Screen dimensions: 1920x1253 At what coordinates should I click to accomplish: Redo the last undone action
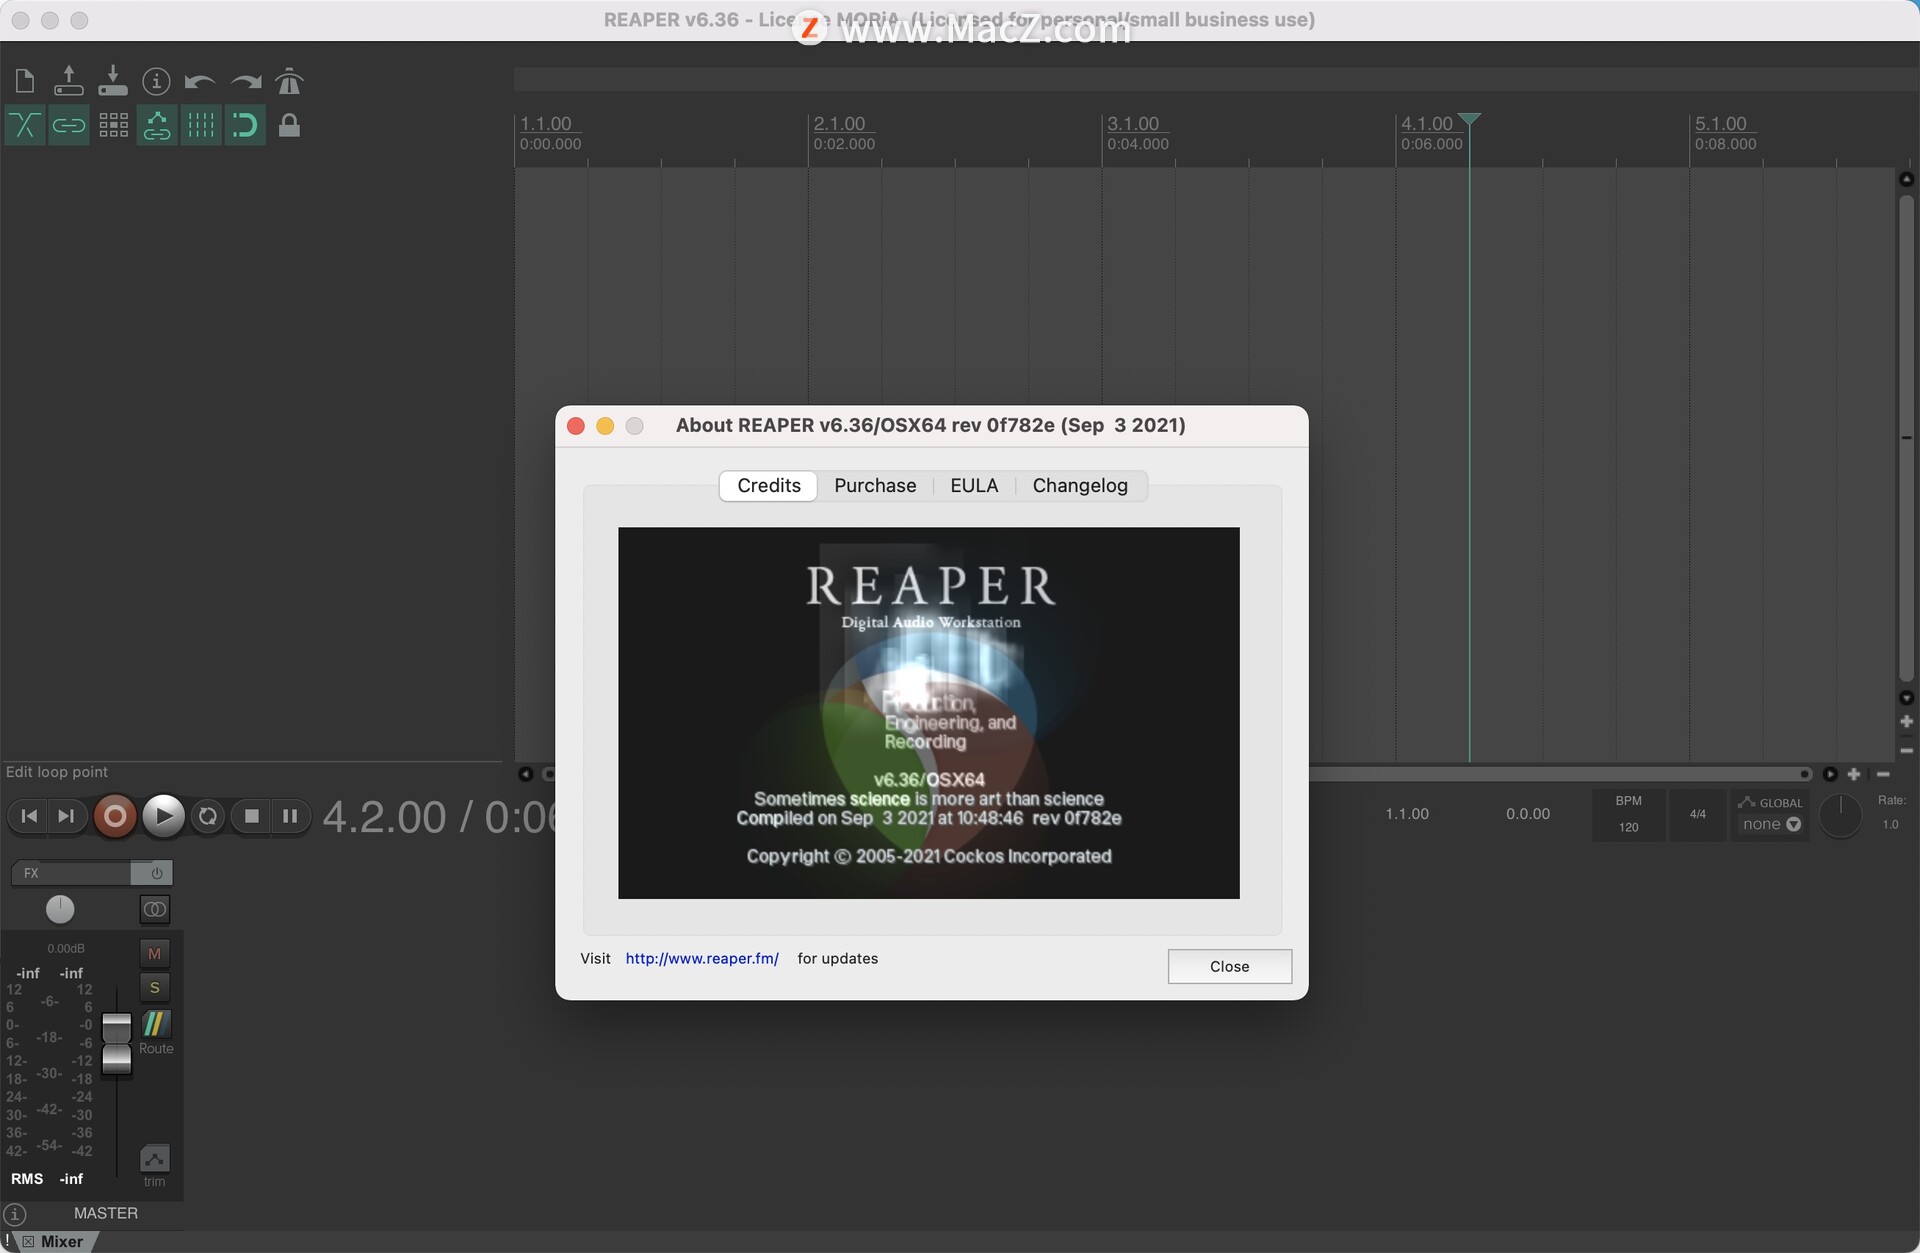245,81
